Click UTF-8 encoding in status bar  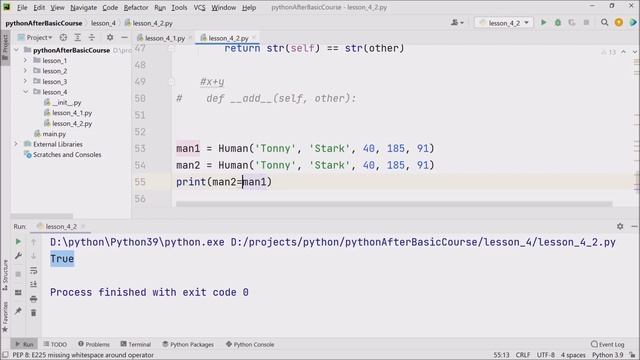[x=545, y=355]
